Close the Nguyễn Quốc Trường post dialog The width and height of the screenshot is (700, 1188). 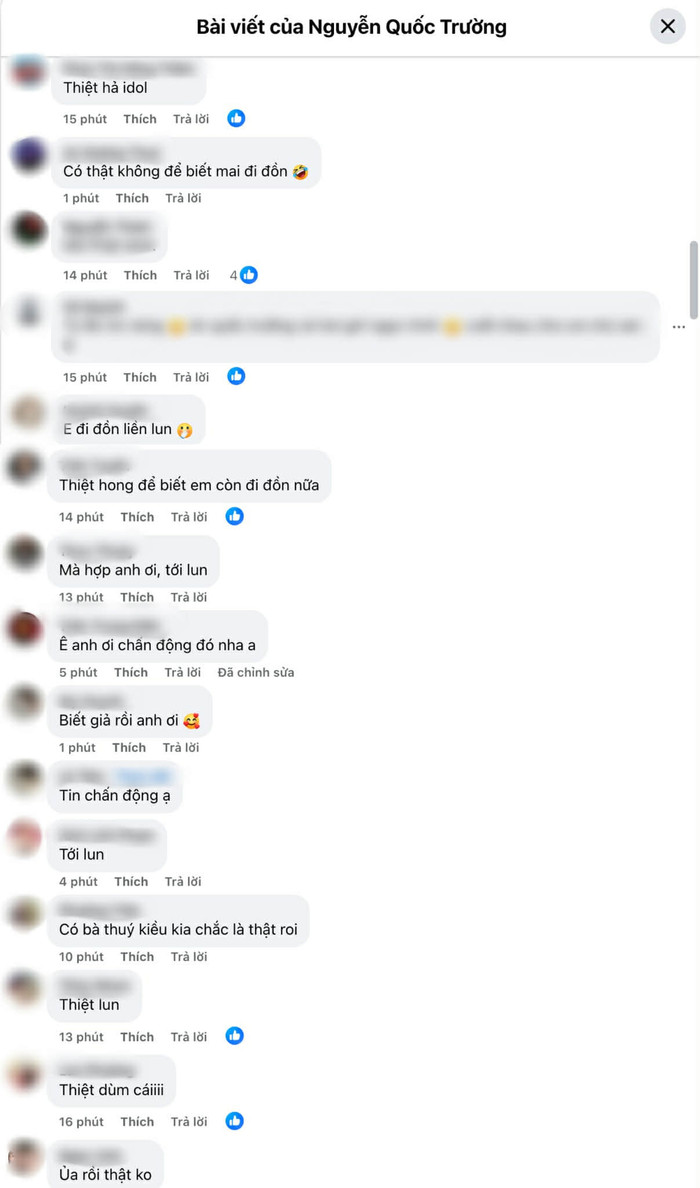click(667, 27)
